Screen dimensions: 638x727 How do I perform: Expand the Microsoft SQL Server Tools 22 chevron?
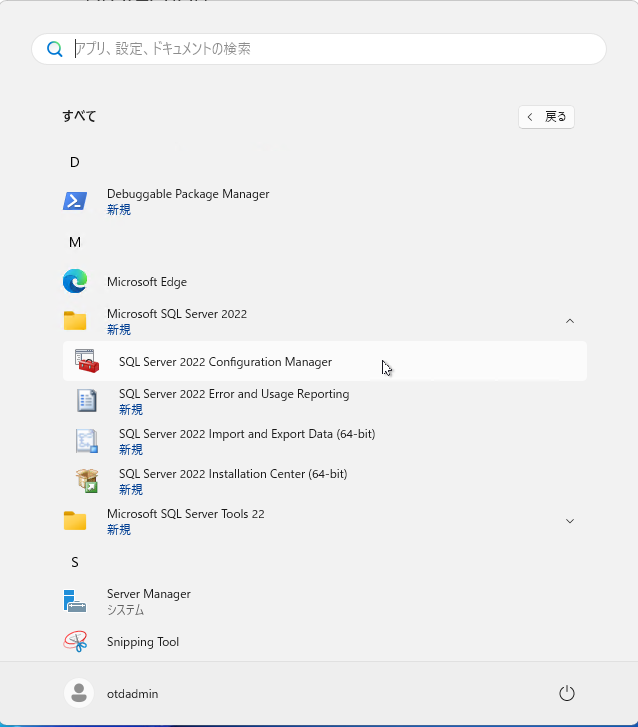[x=570, y=521]
